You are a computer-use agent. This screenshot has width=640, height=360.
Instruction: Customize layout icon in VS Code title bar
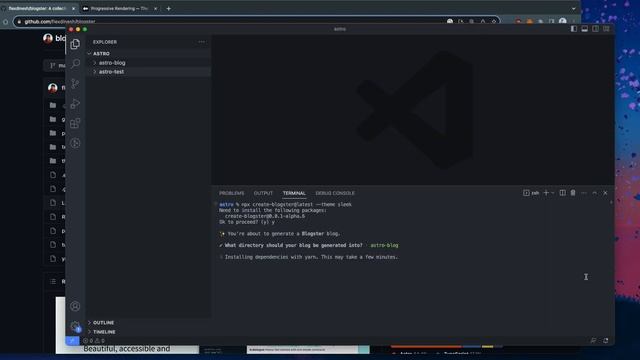click(606, 29)
